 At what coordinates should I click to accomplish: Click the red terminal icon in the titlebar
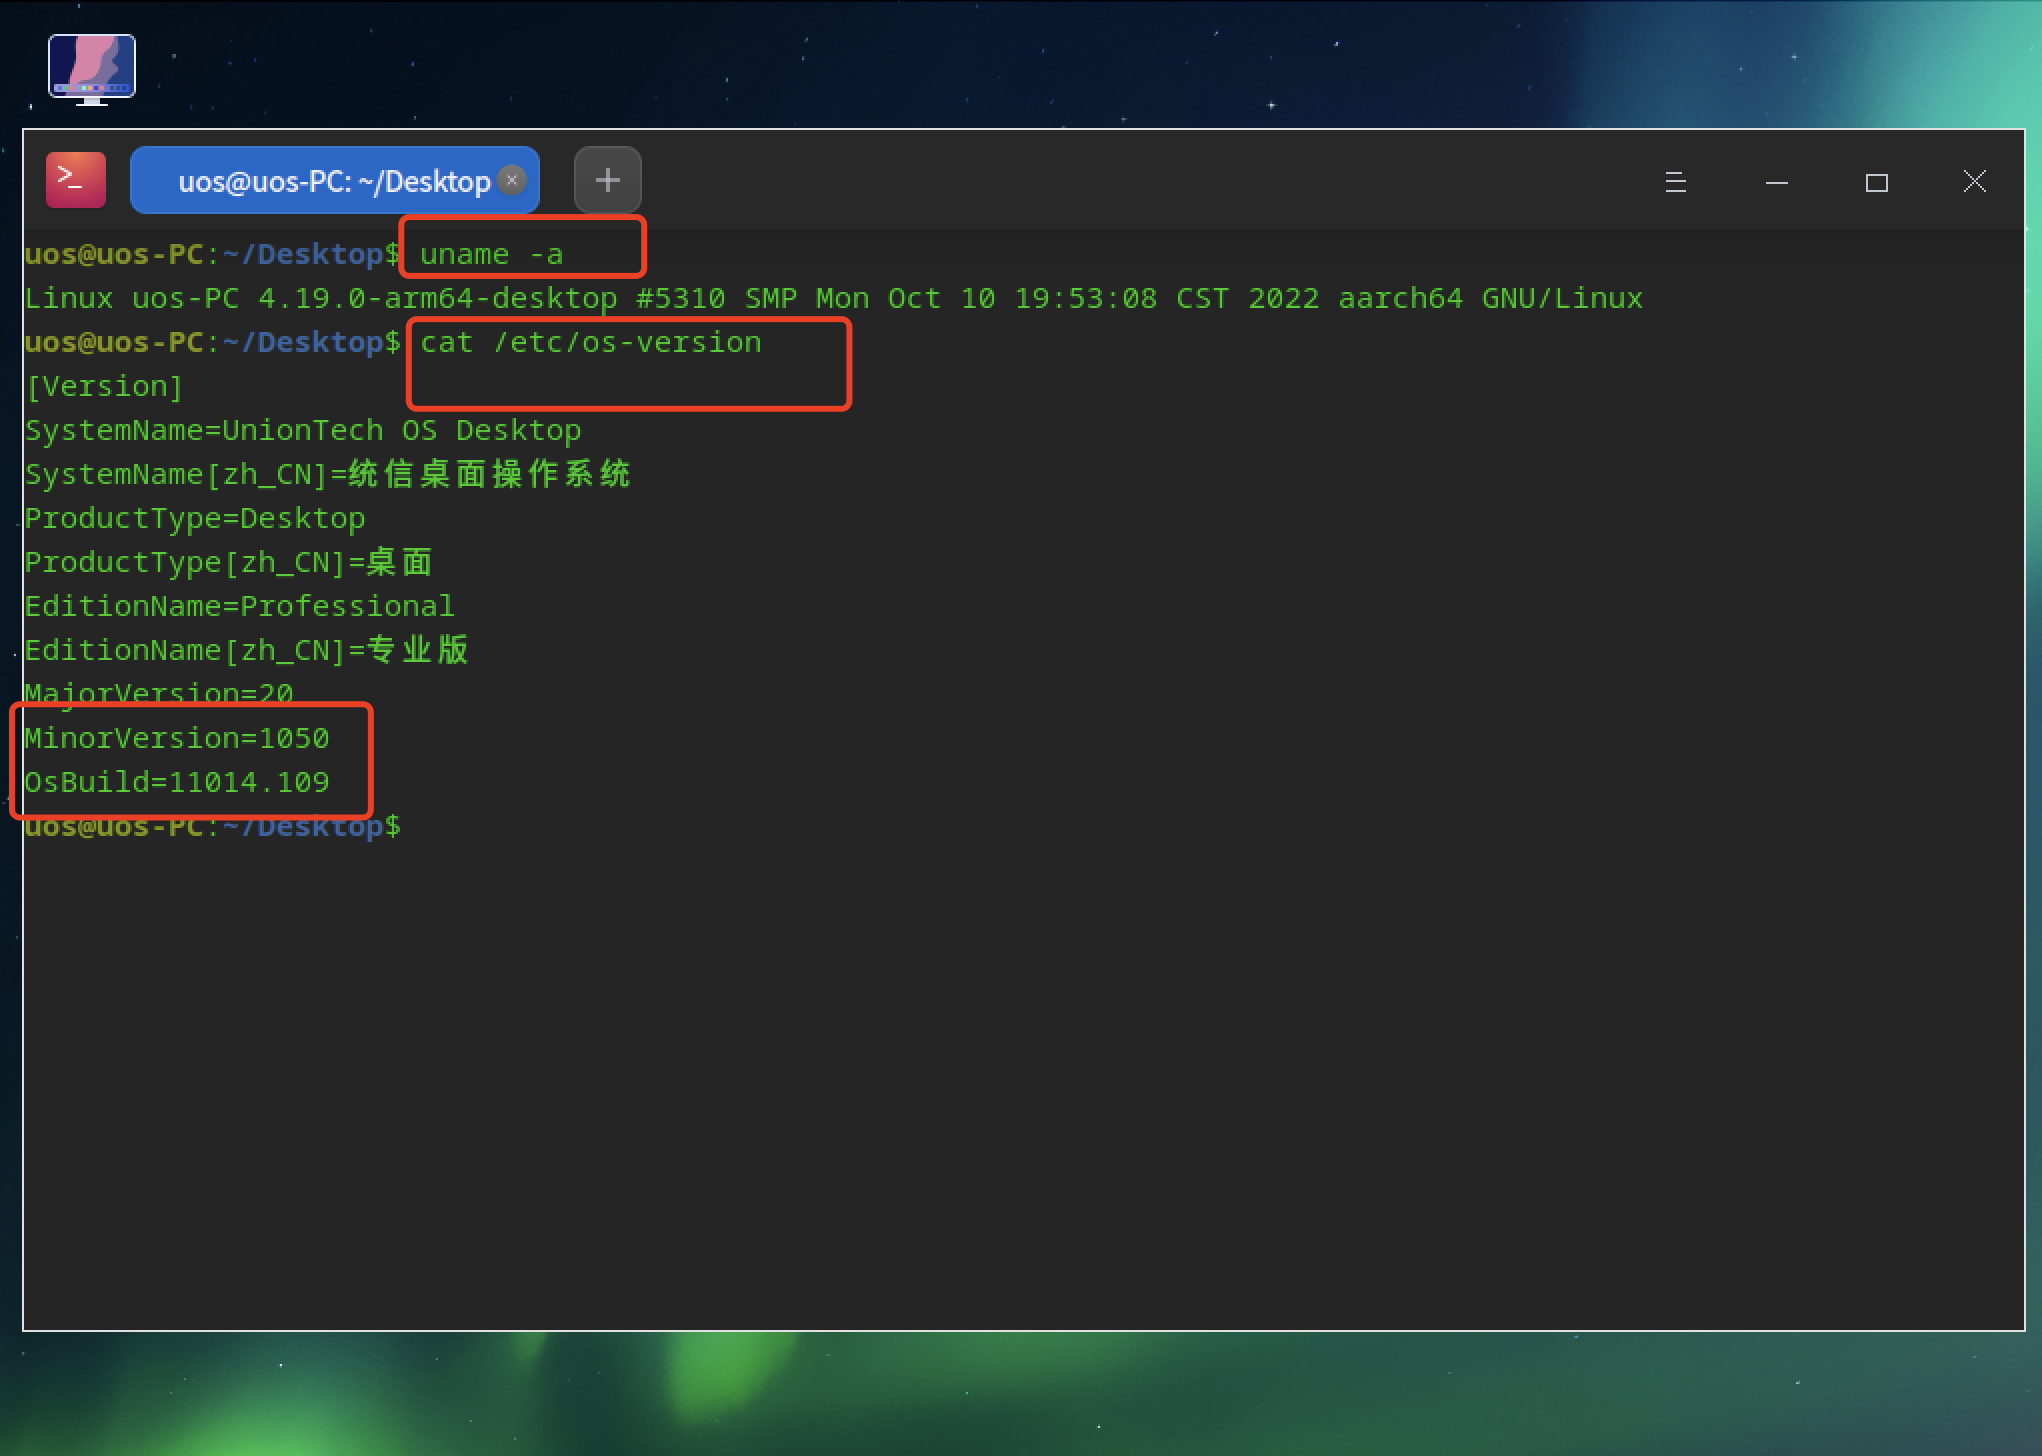point(75,179)
